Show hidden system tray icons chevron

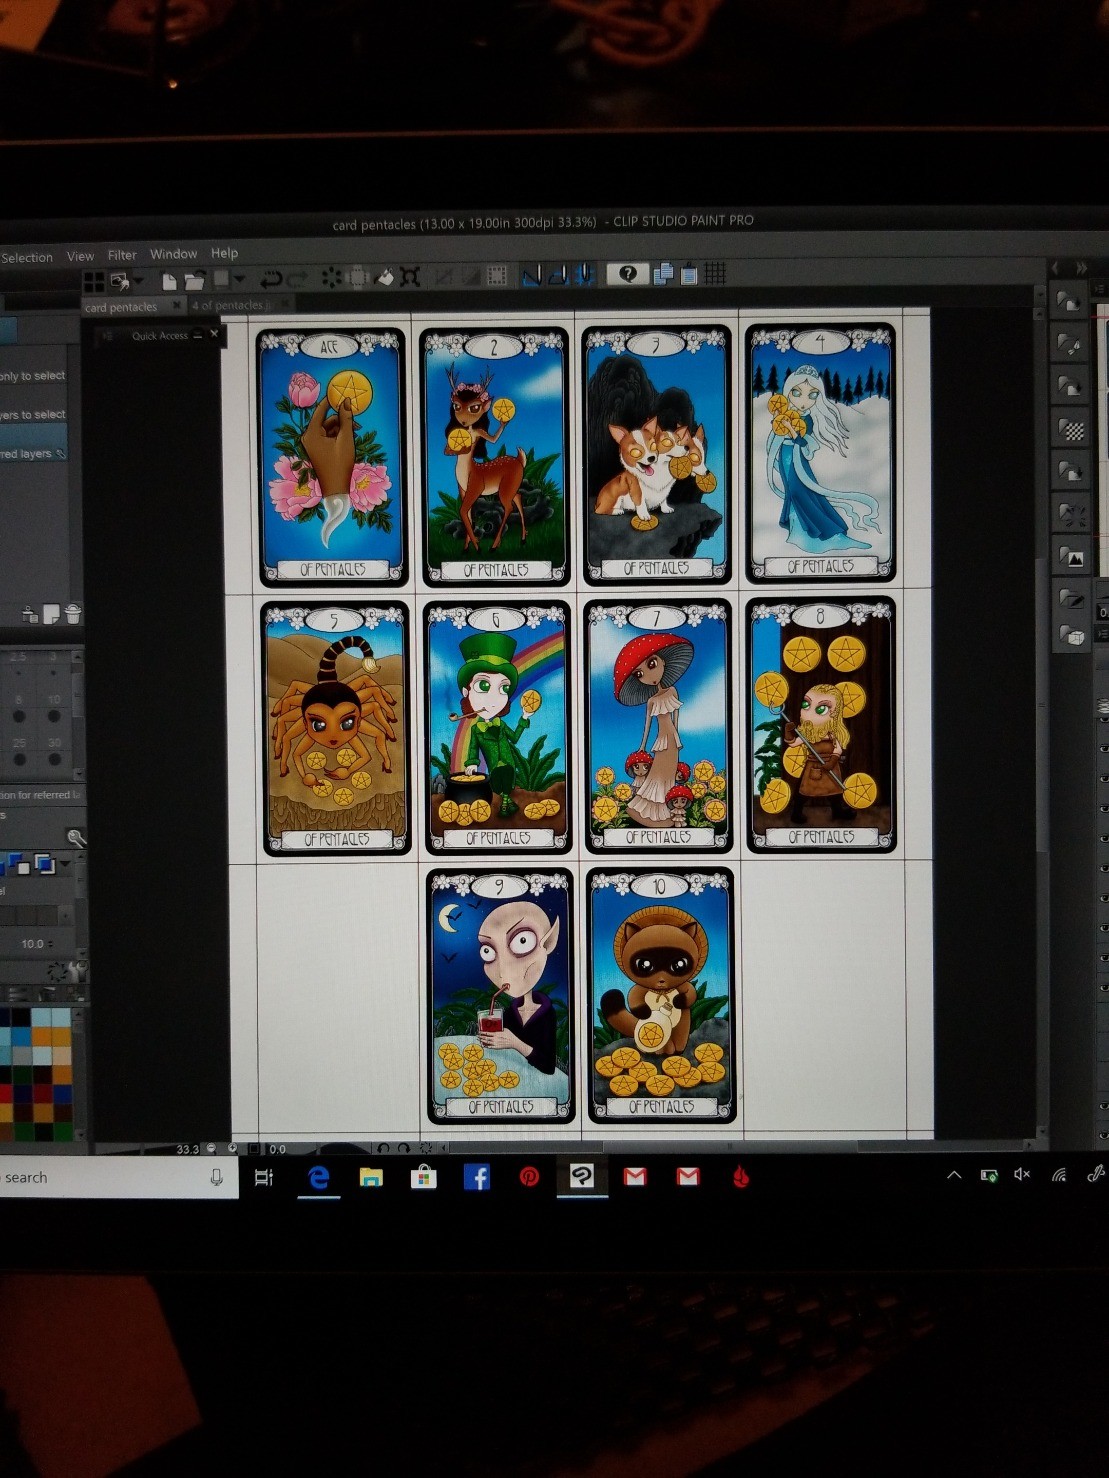click(954, 1175)
